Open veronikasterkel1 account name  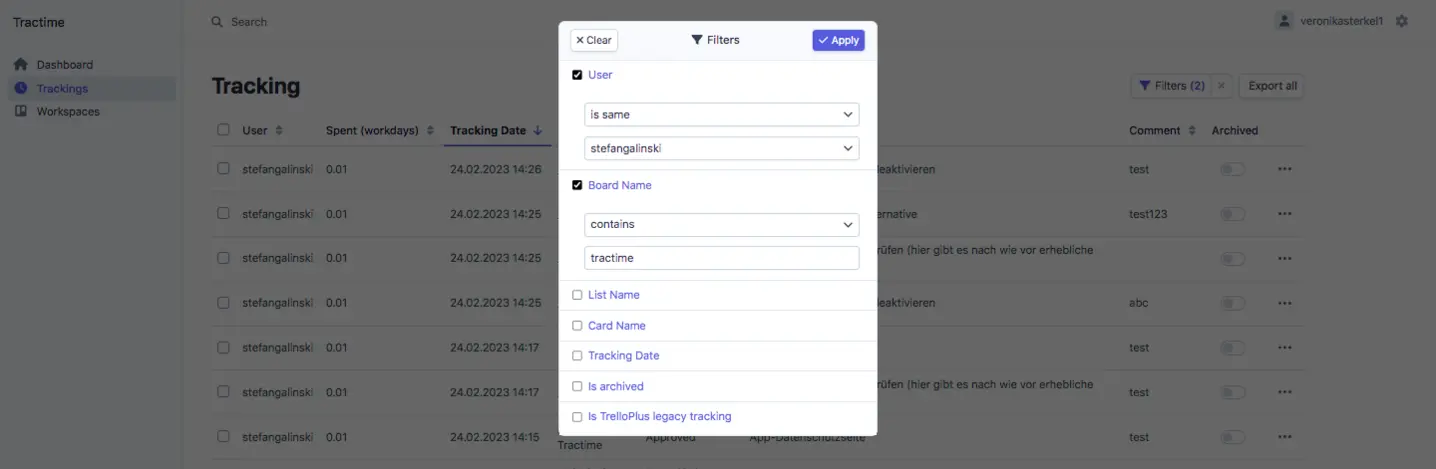pos(1342,21)
